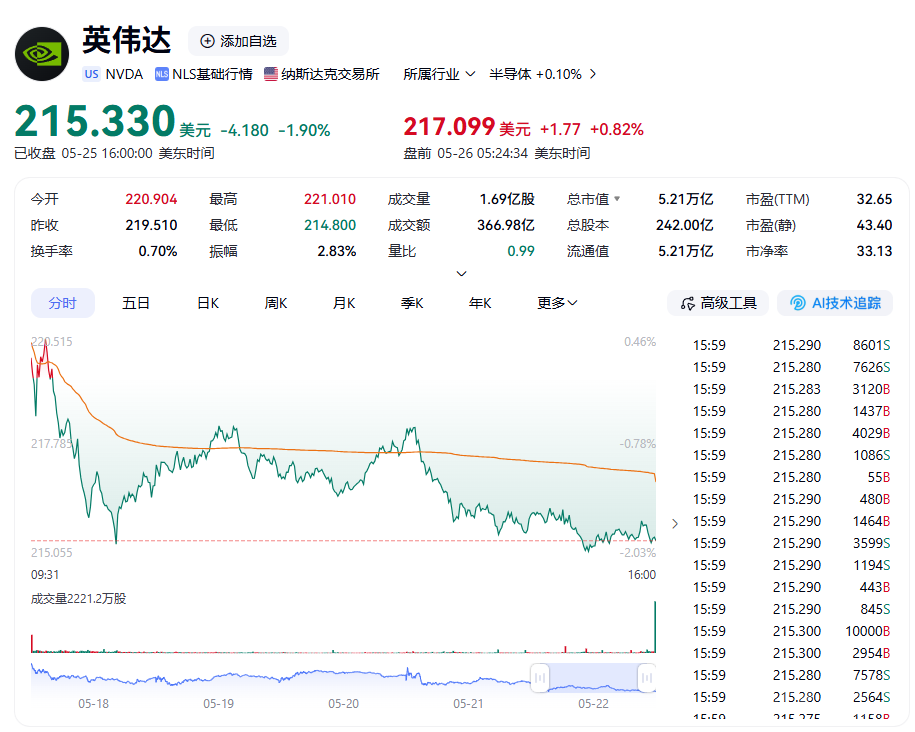
Task: Click the 05-20 date on the mini timeline
Action: click(343, 703)
